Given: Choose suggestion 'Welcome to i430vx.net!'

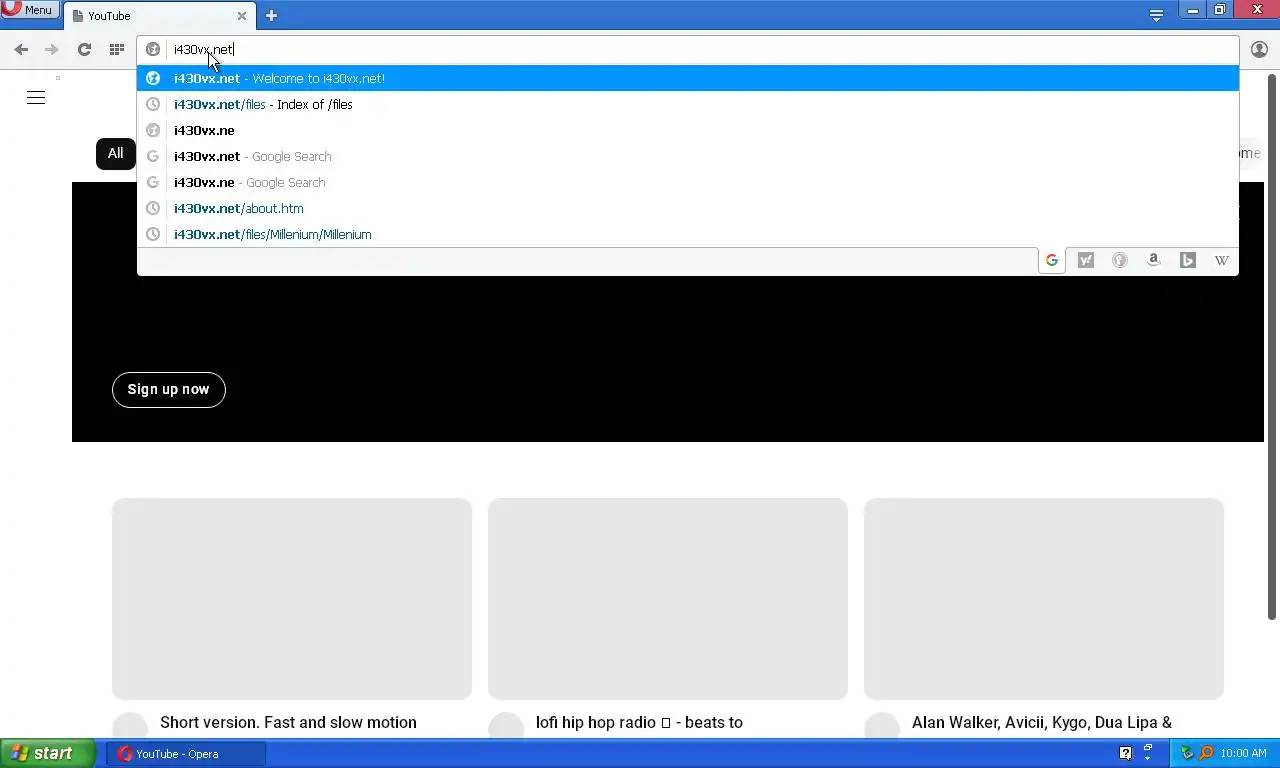Looking at the screenshot, I should (x=687, y=78).
